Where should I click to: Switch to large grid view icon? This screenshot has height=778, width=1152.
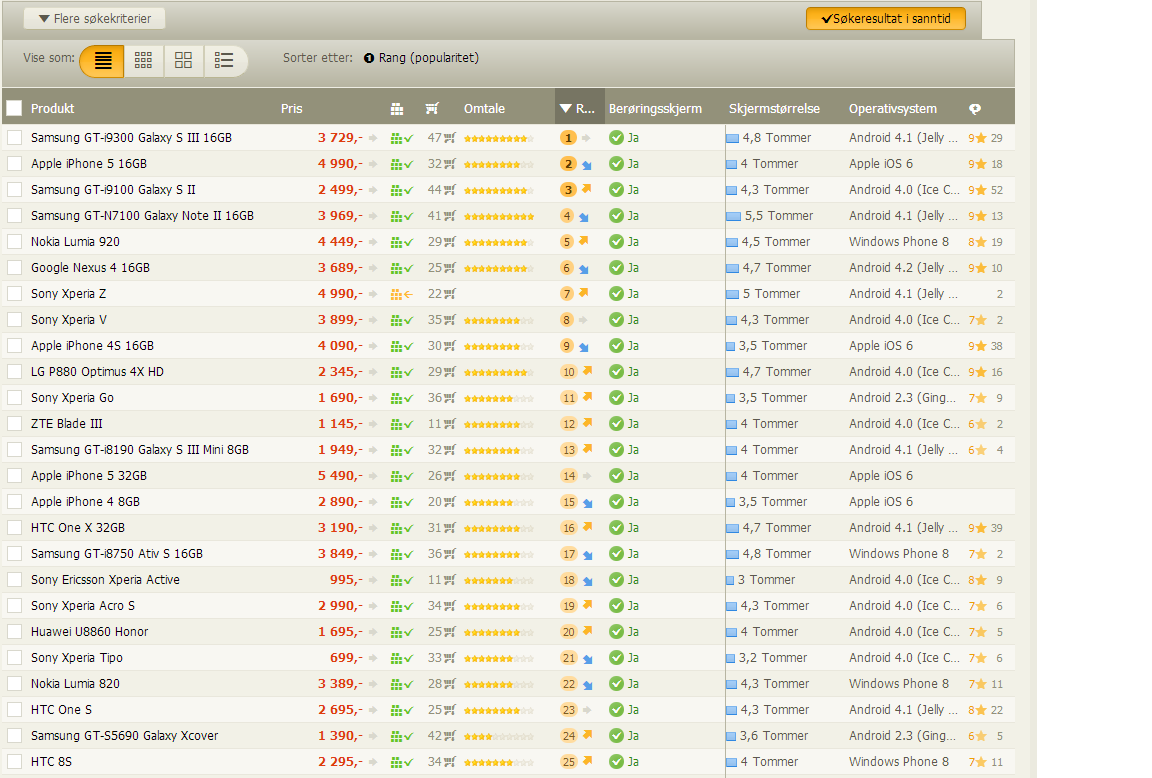tap(184, 61)
